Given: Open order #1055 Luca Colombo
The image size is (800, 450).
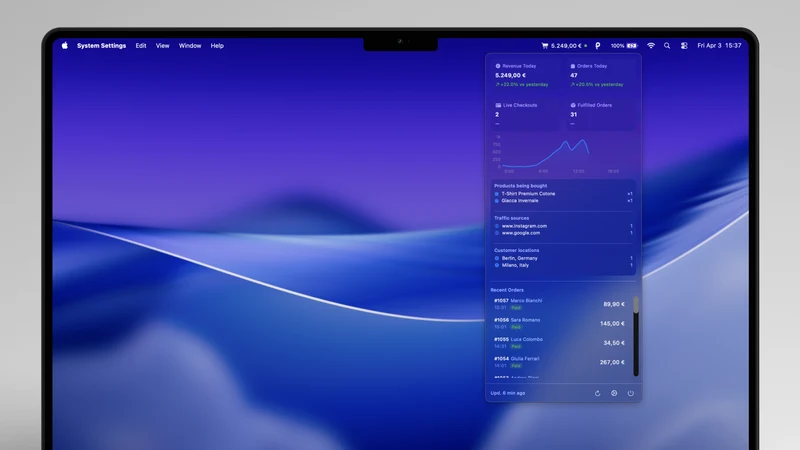Looking at the screenshot, I should (x=560, y=343).
